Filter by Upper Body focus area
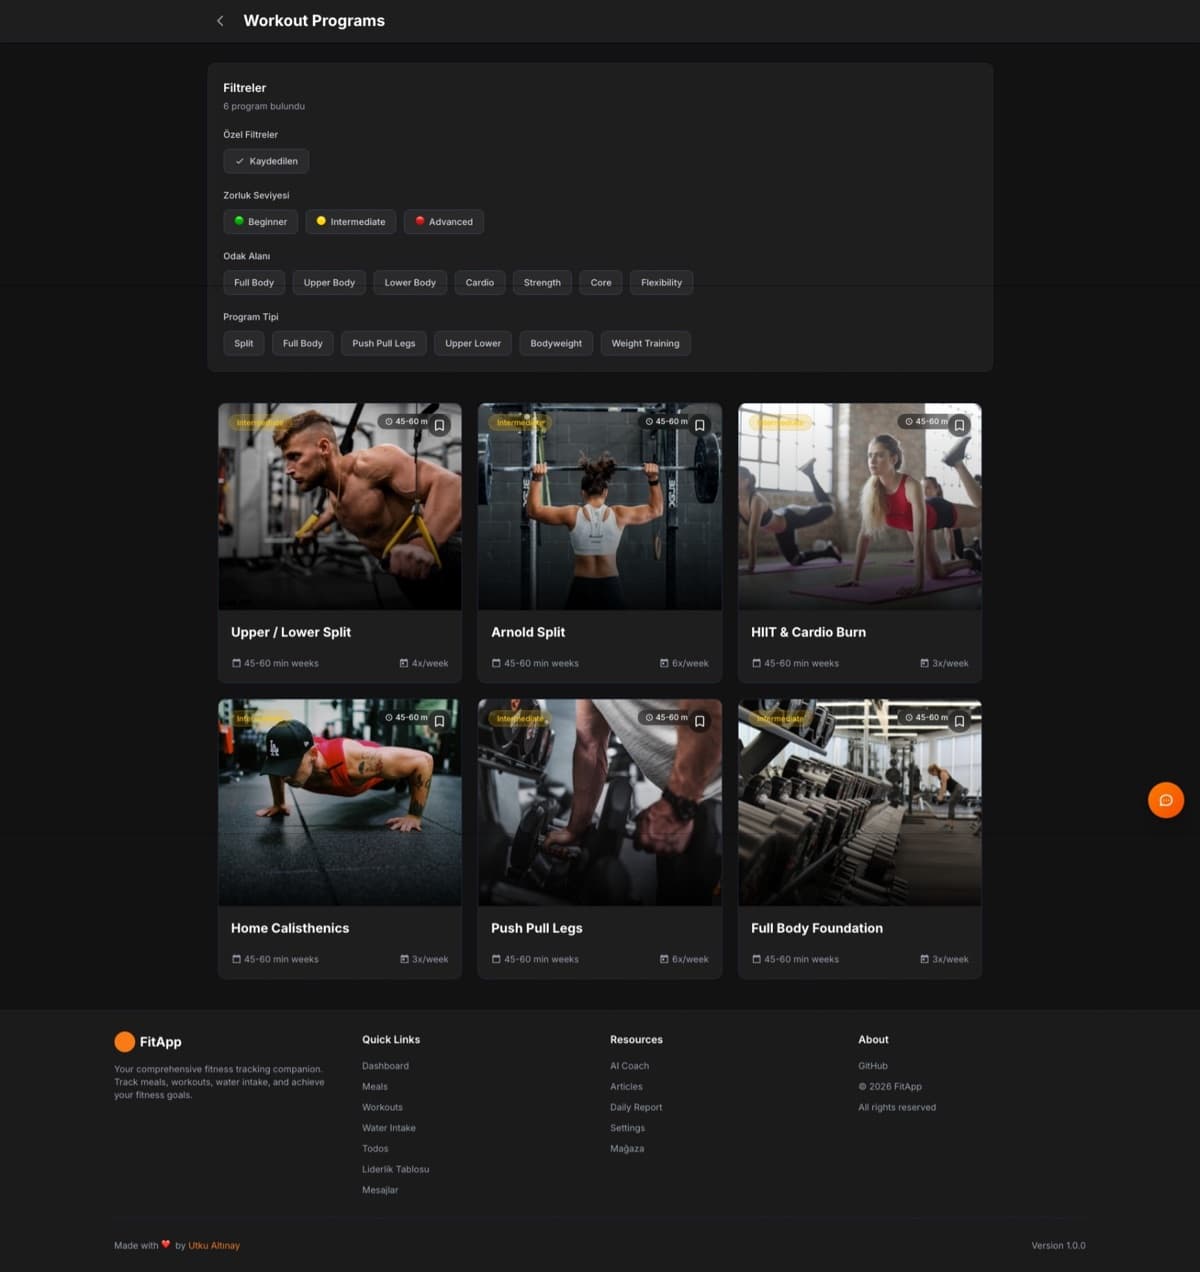Viewport: 1200px width, 1272px height. click(x=329, y=283)
